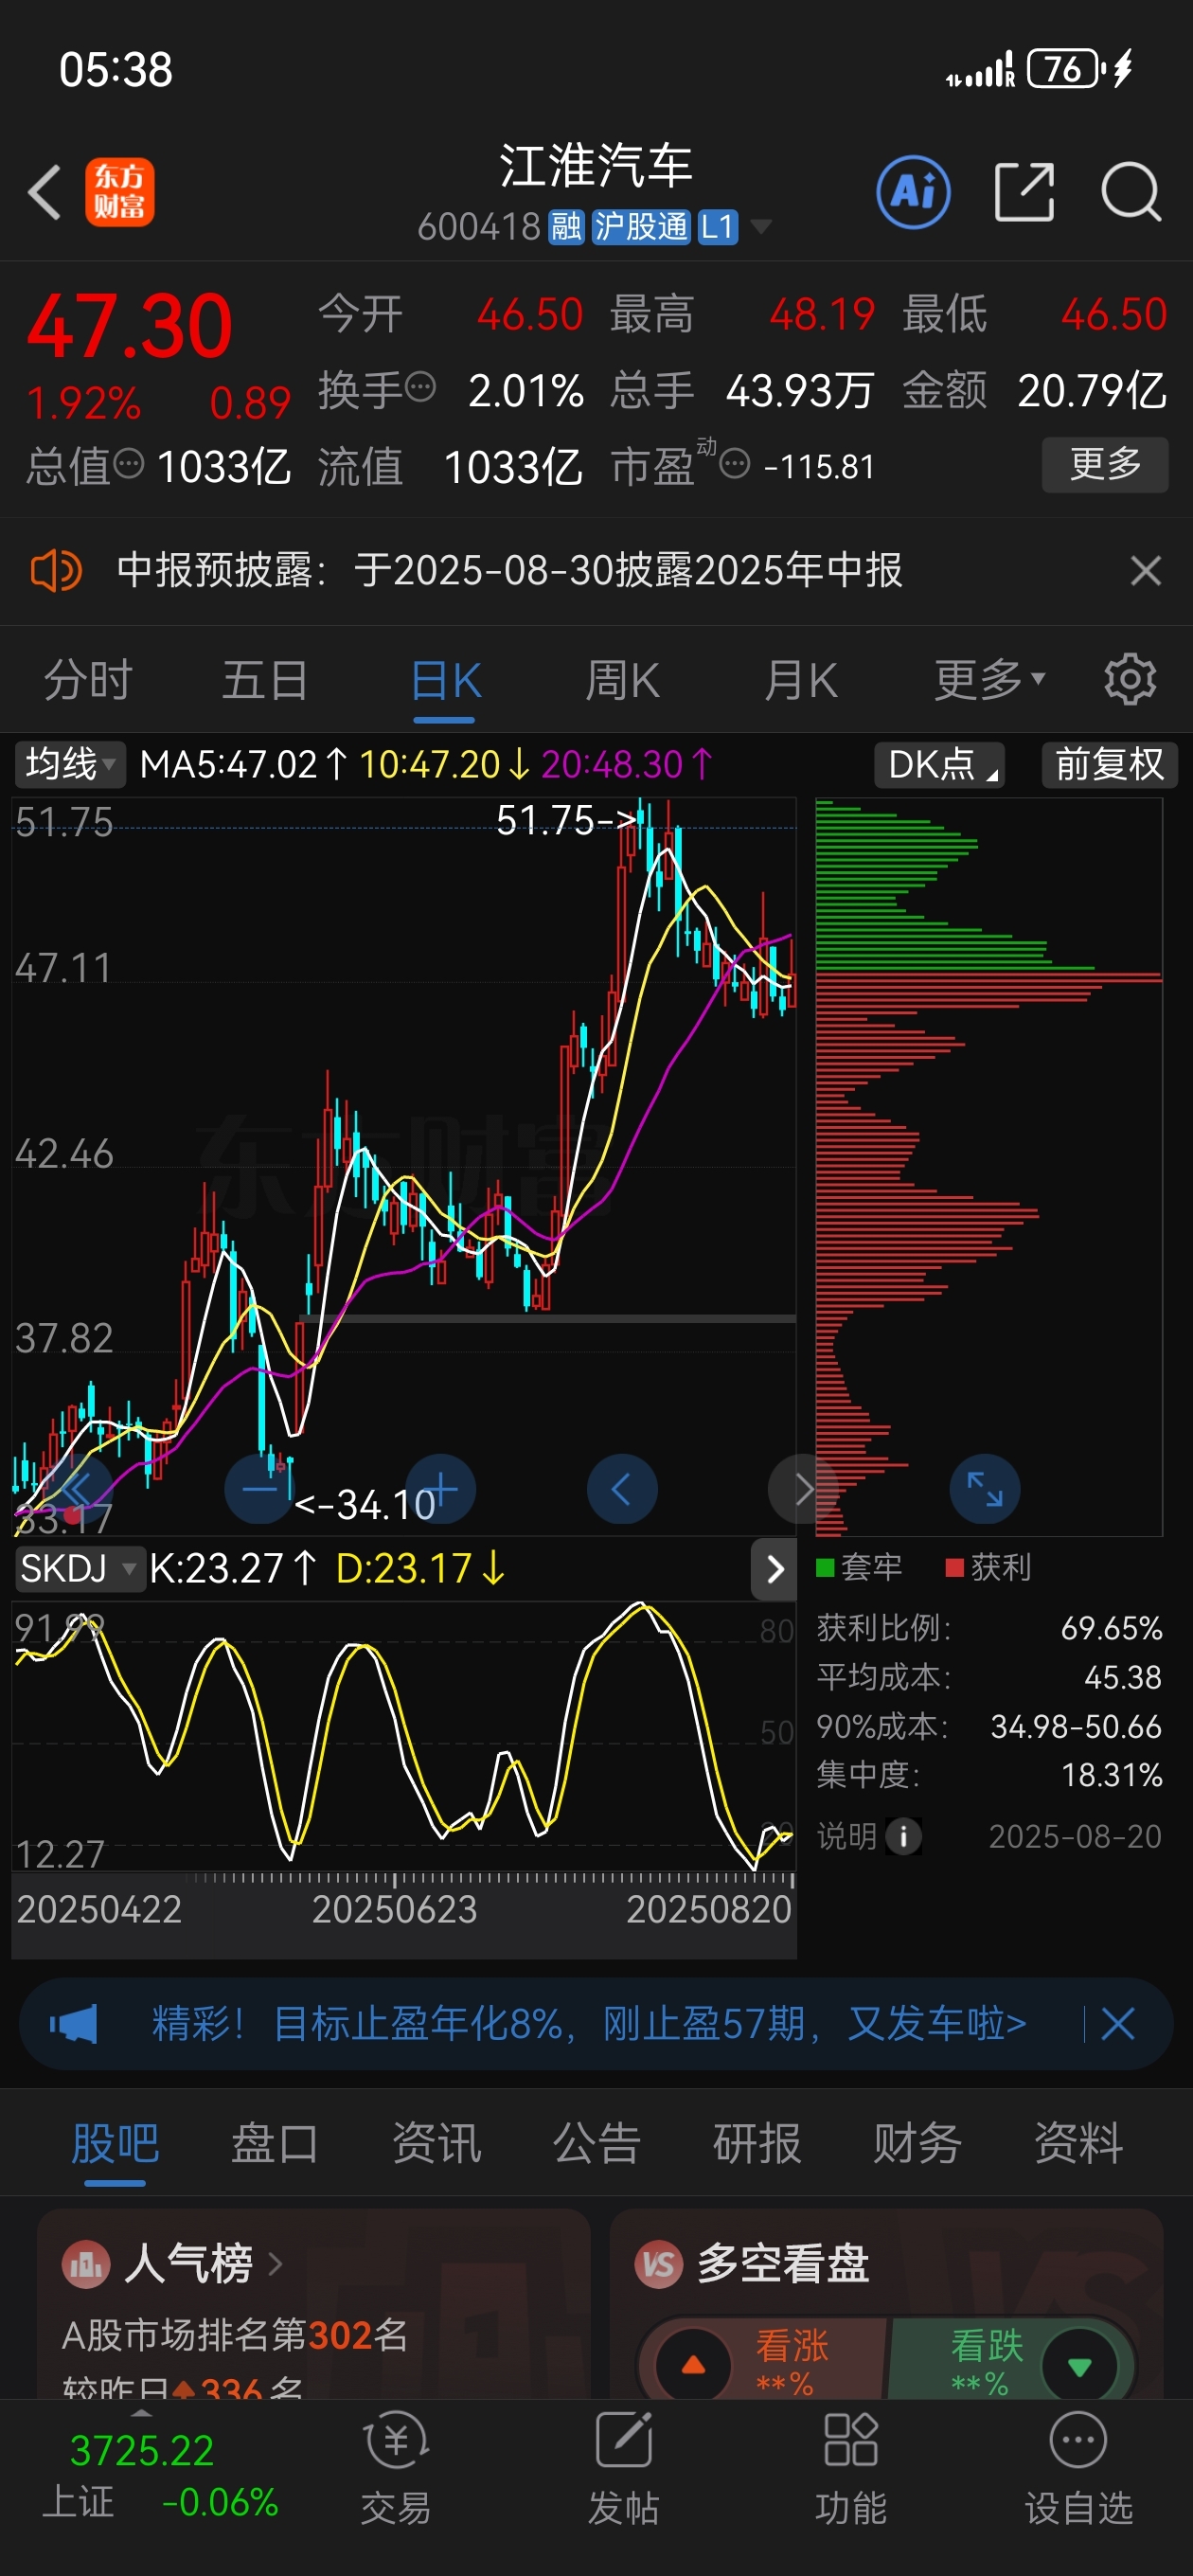
Task: Jump to earliest data double-arrow
Action: coord(78,1489)
